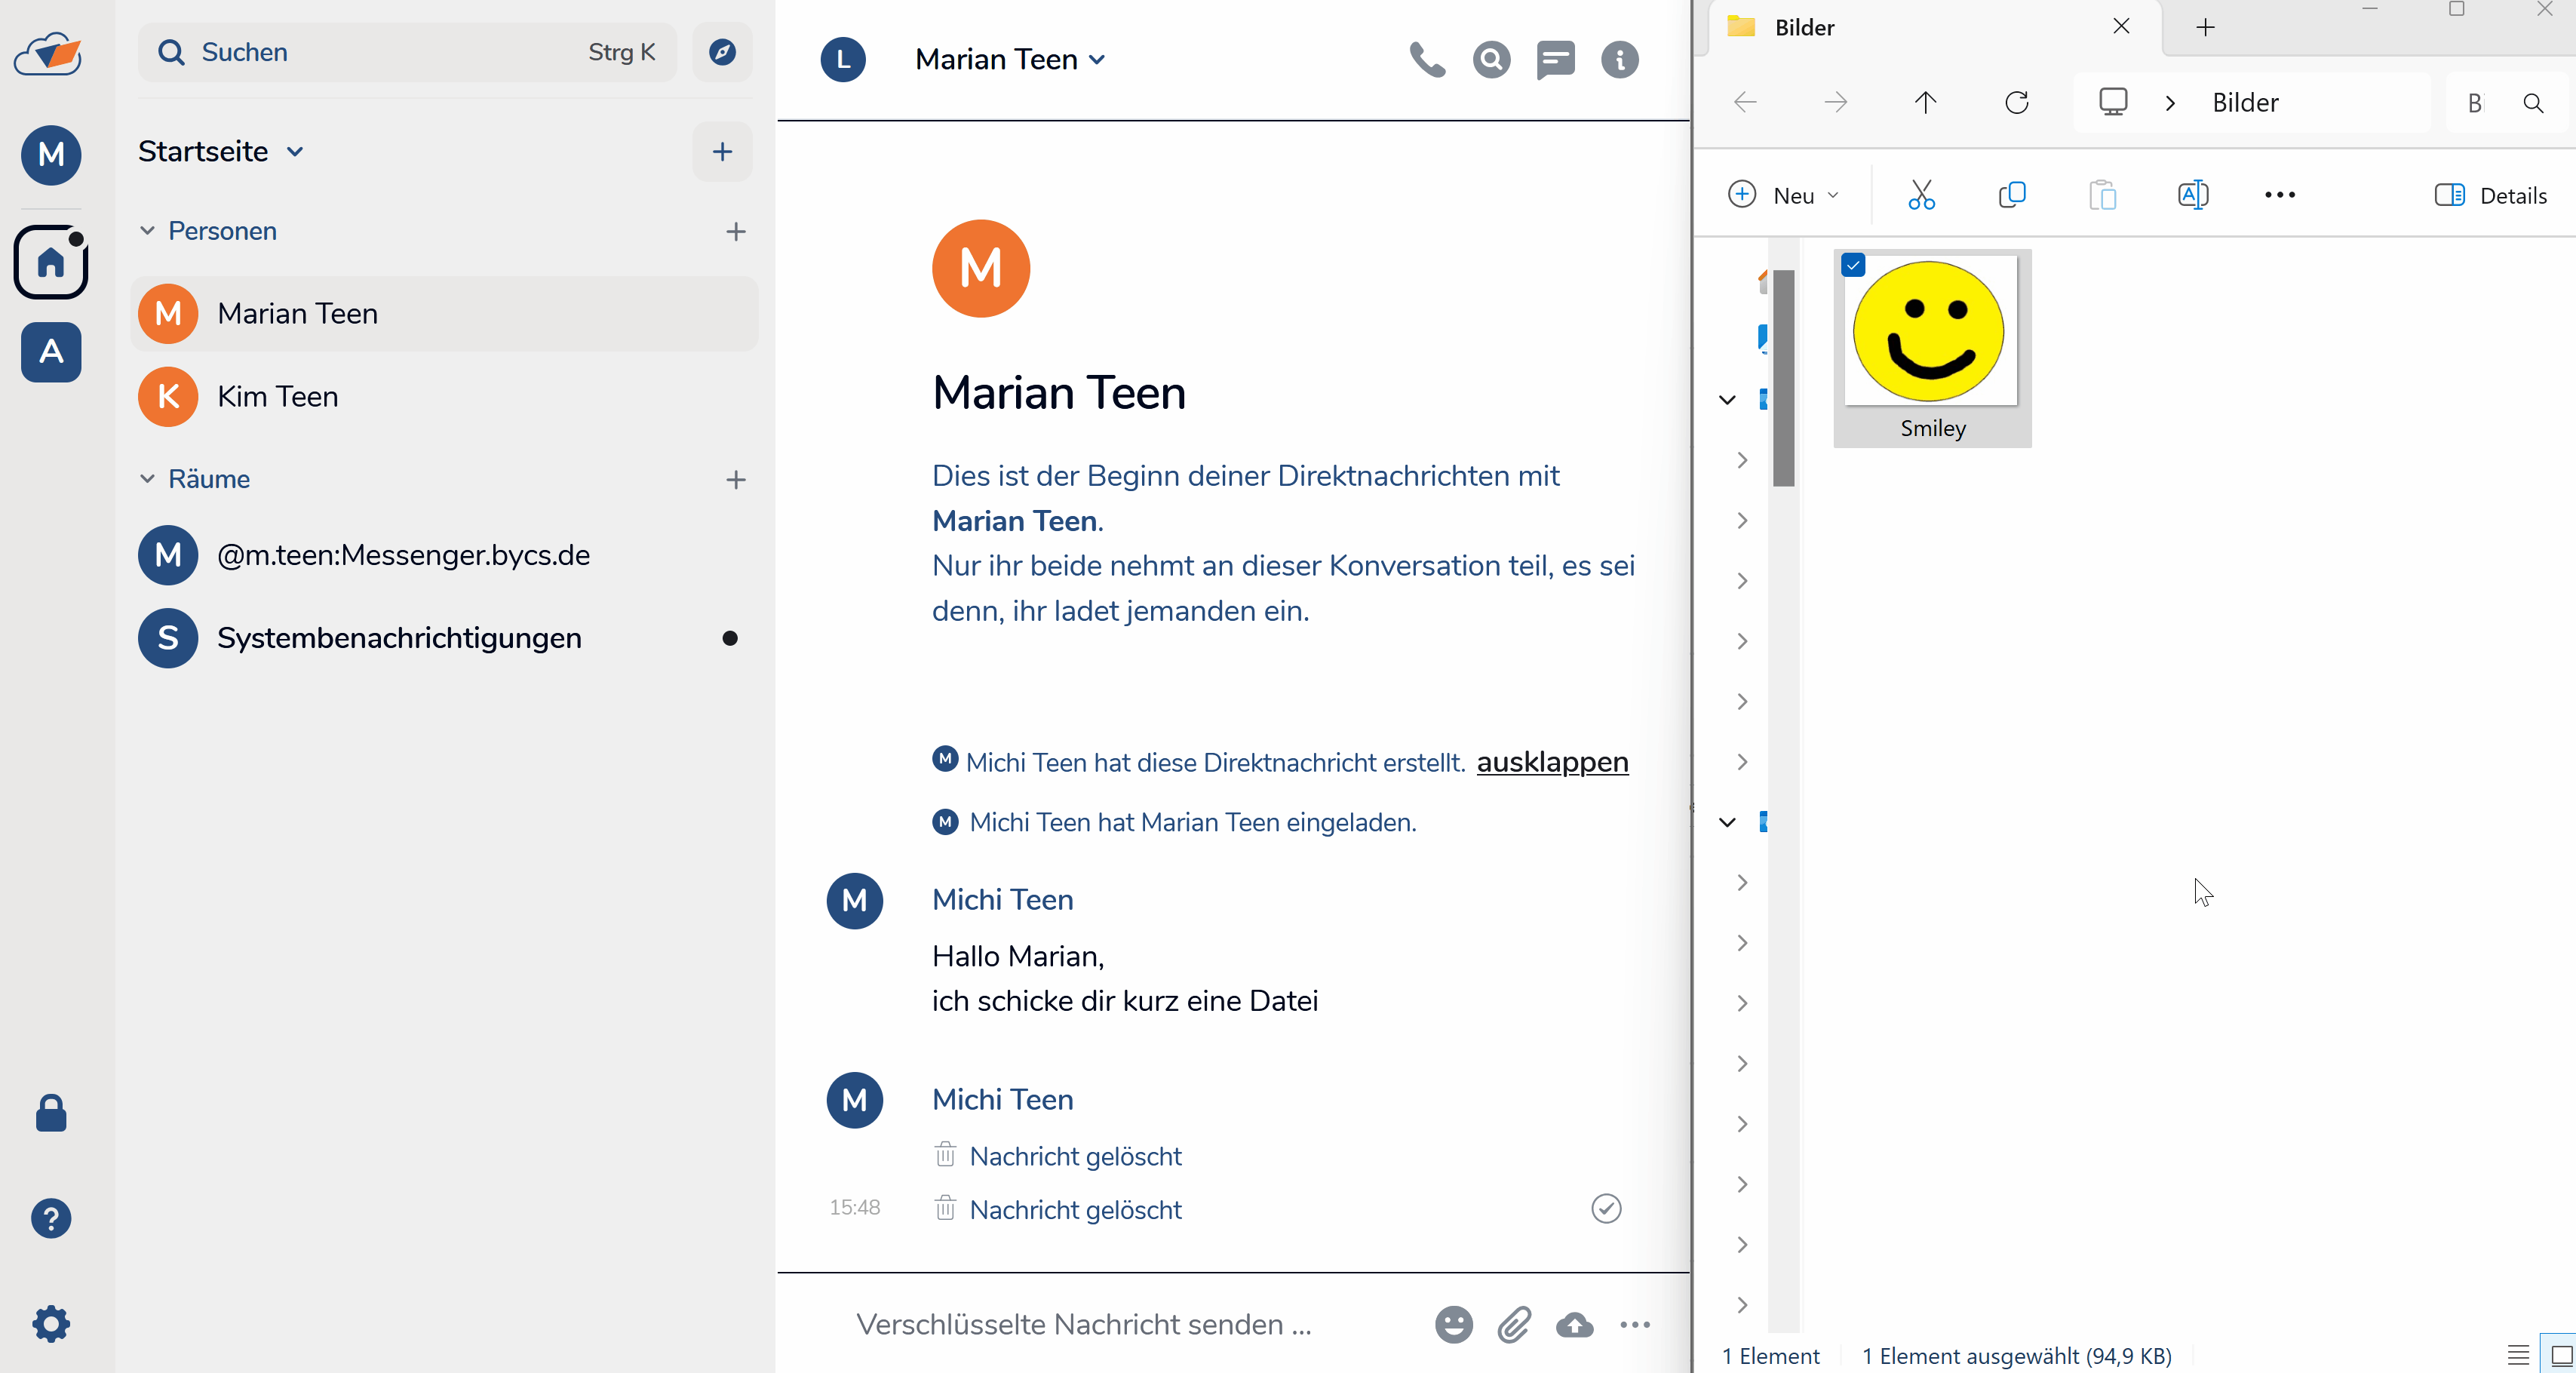Image resolution: width=2576 pixels, height=1373 pixels.
Task: Toggle the Smiley file selection checkbox
Action: [1853, 265]
